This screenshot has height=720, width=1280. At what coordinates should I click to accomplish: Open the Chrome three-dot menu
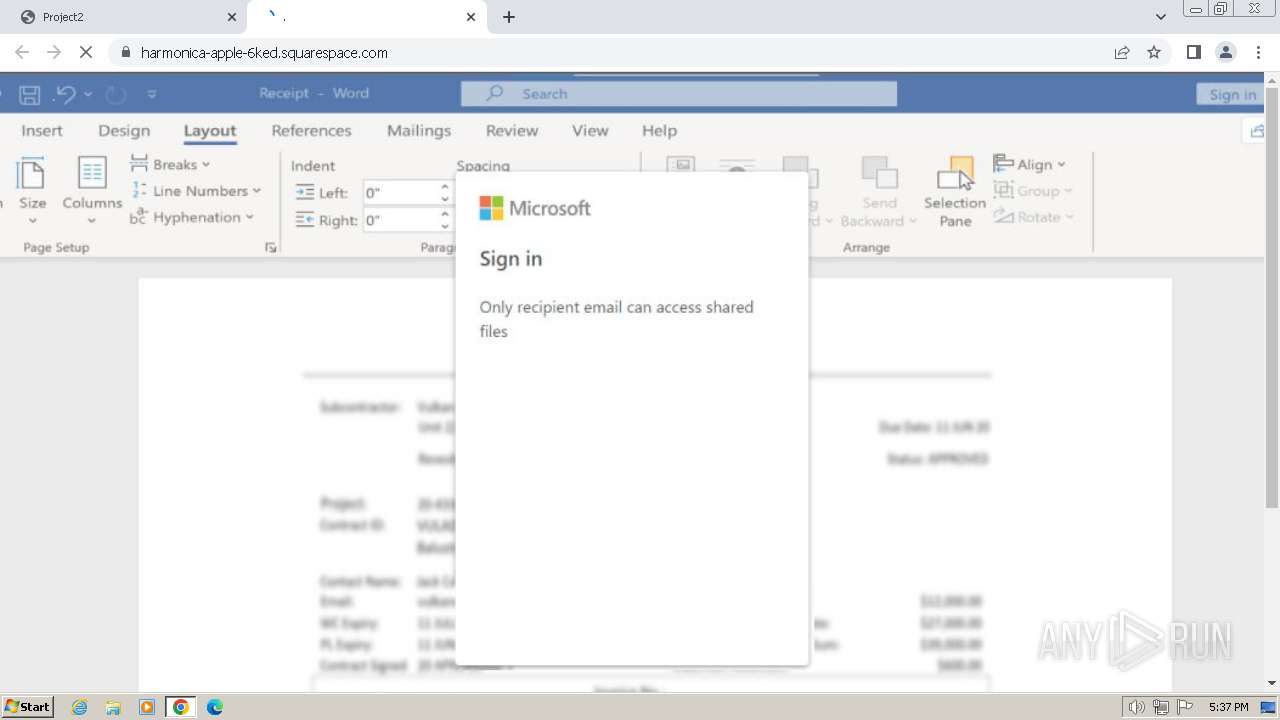click(x=1258, y=52)
